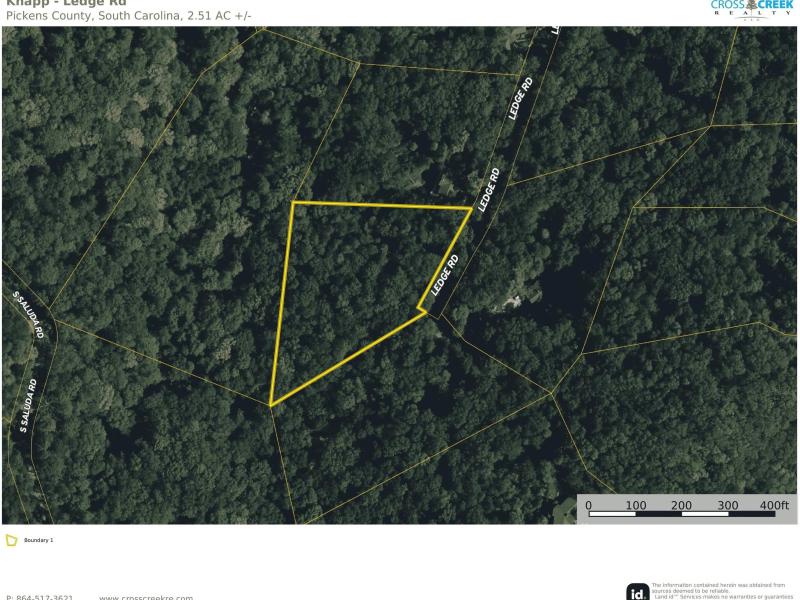Click the Land id logo badge
The image size is (800, 600).
click(638, 592)
